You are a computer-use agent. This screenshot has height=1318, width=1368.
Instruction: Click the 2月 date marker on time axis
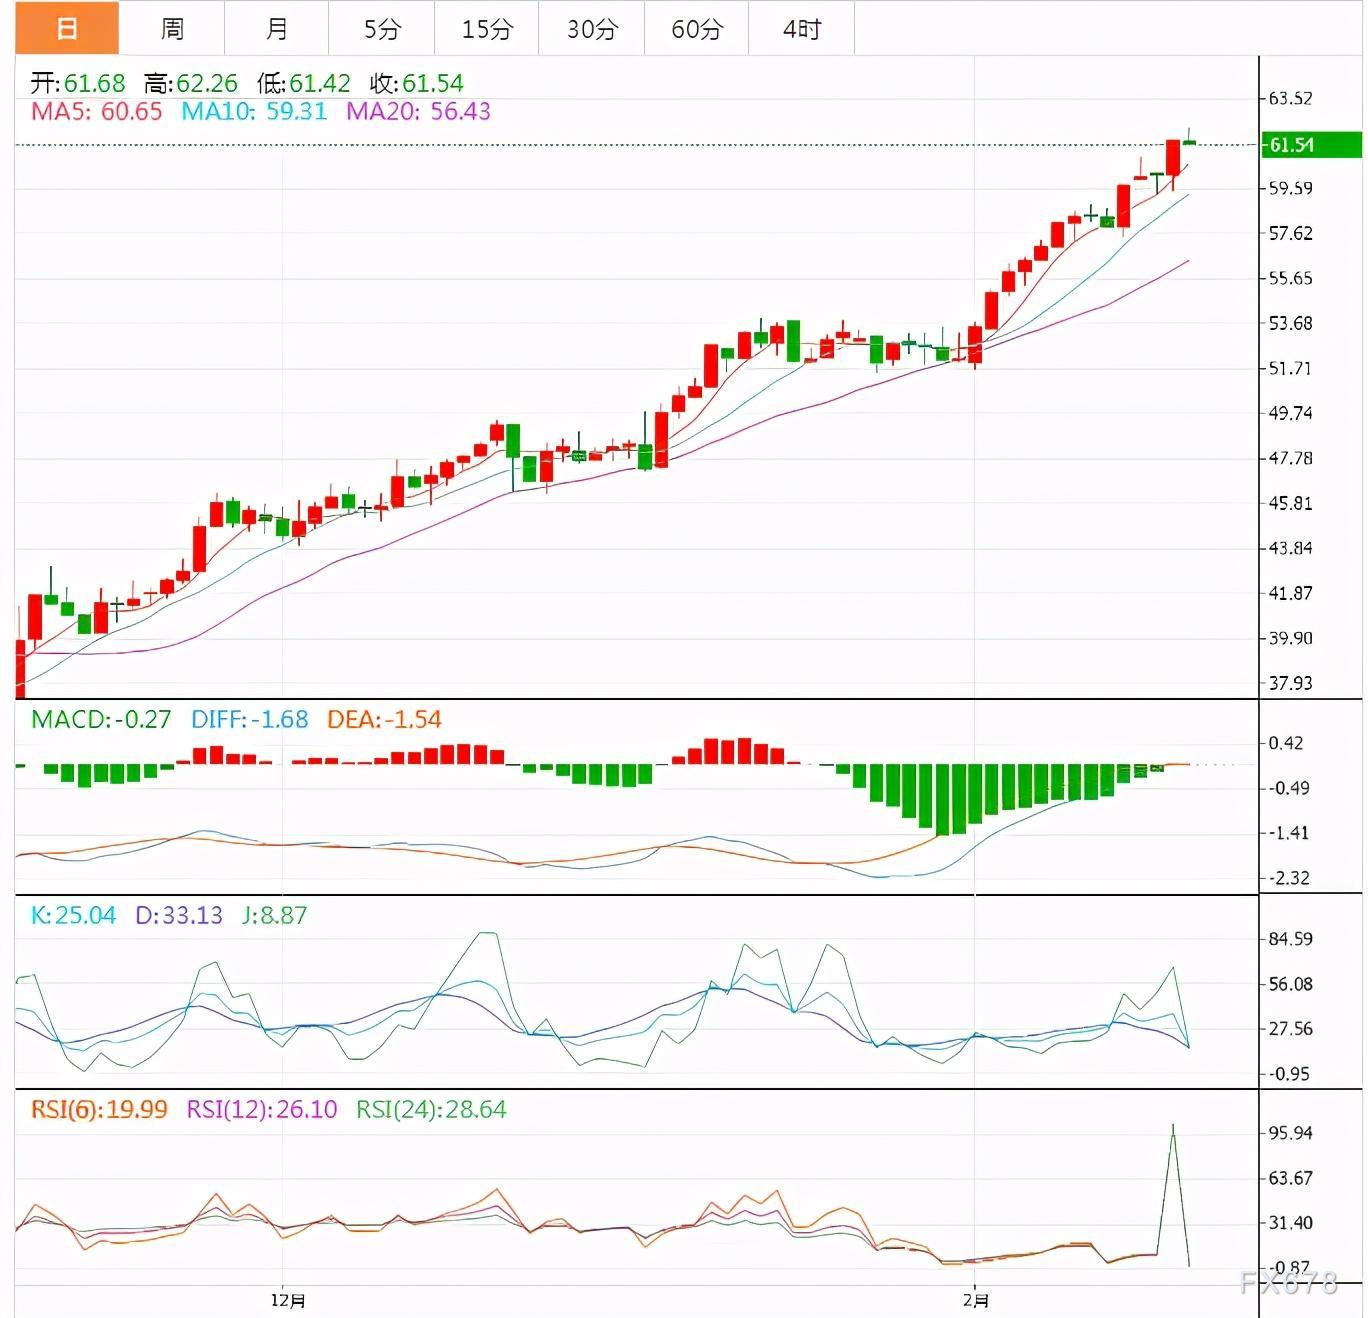coord(976,1300)
